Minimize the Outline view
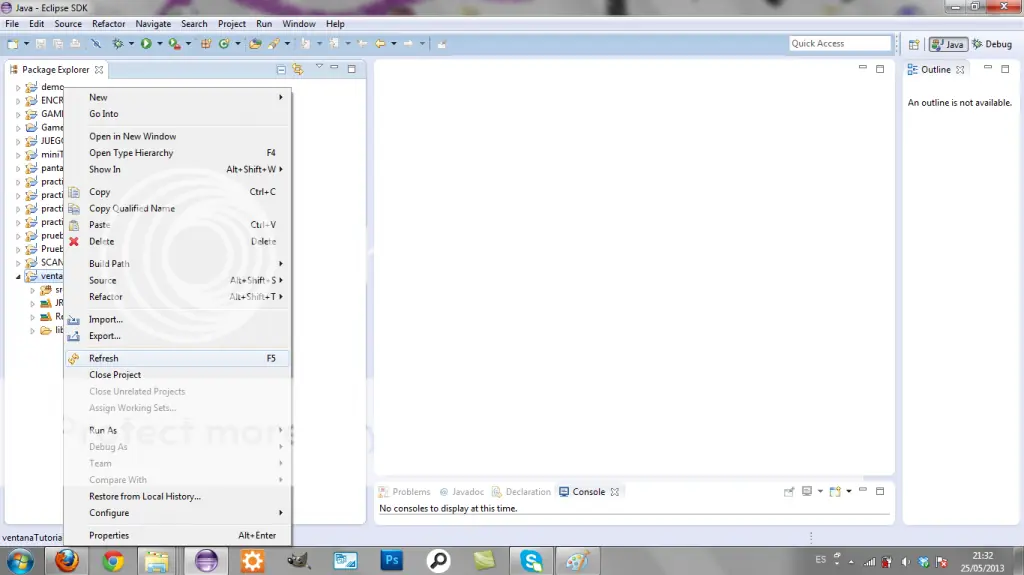The width and height of the screenshot is (1024, 575). (987, 68)
